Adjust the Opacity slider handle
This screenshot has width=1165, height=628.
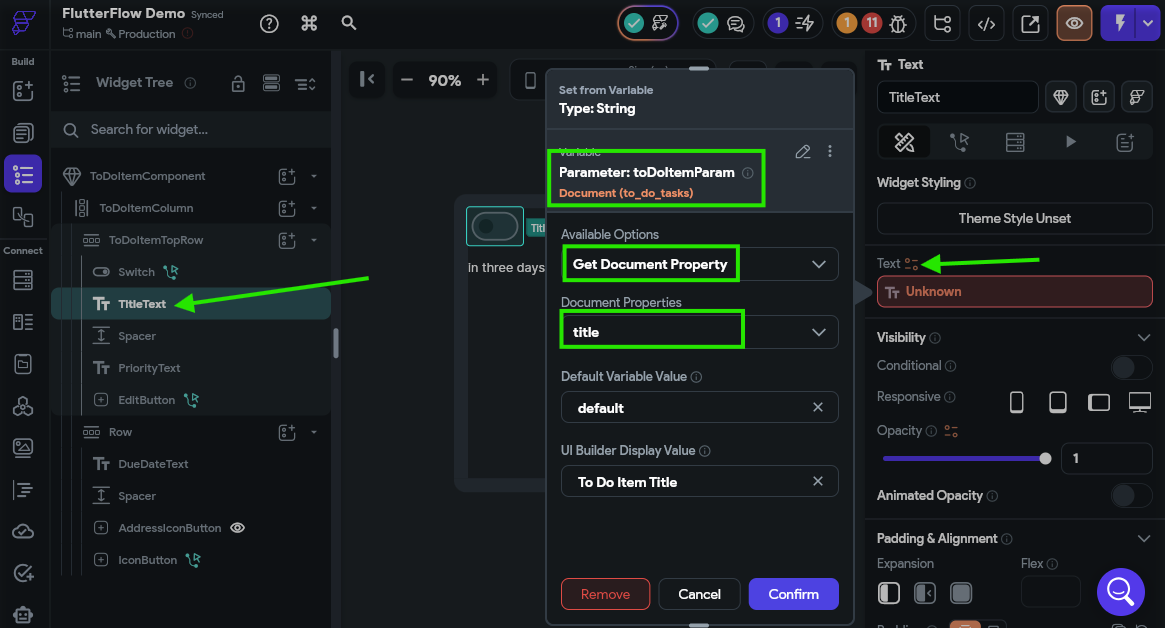click(x=1045, y=459)
